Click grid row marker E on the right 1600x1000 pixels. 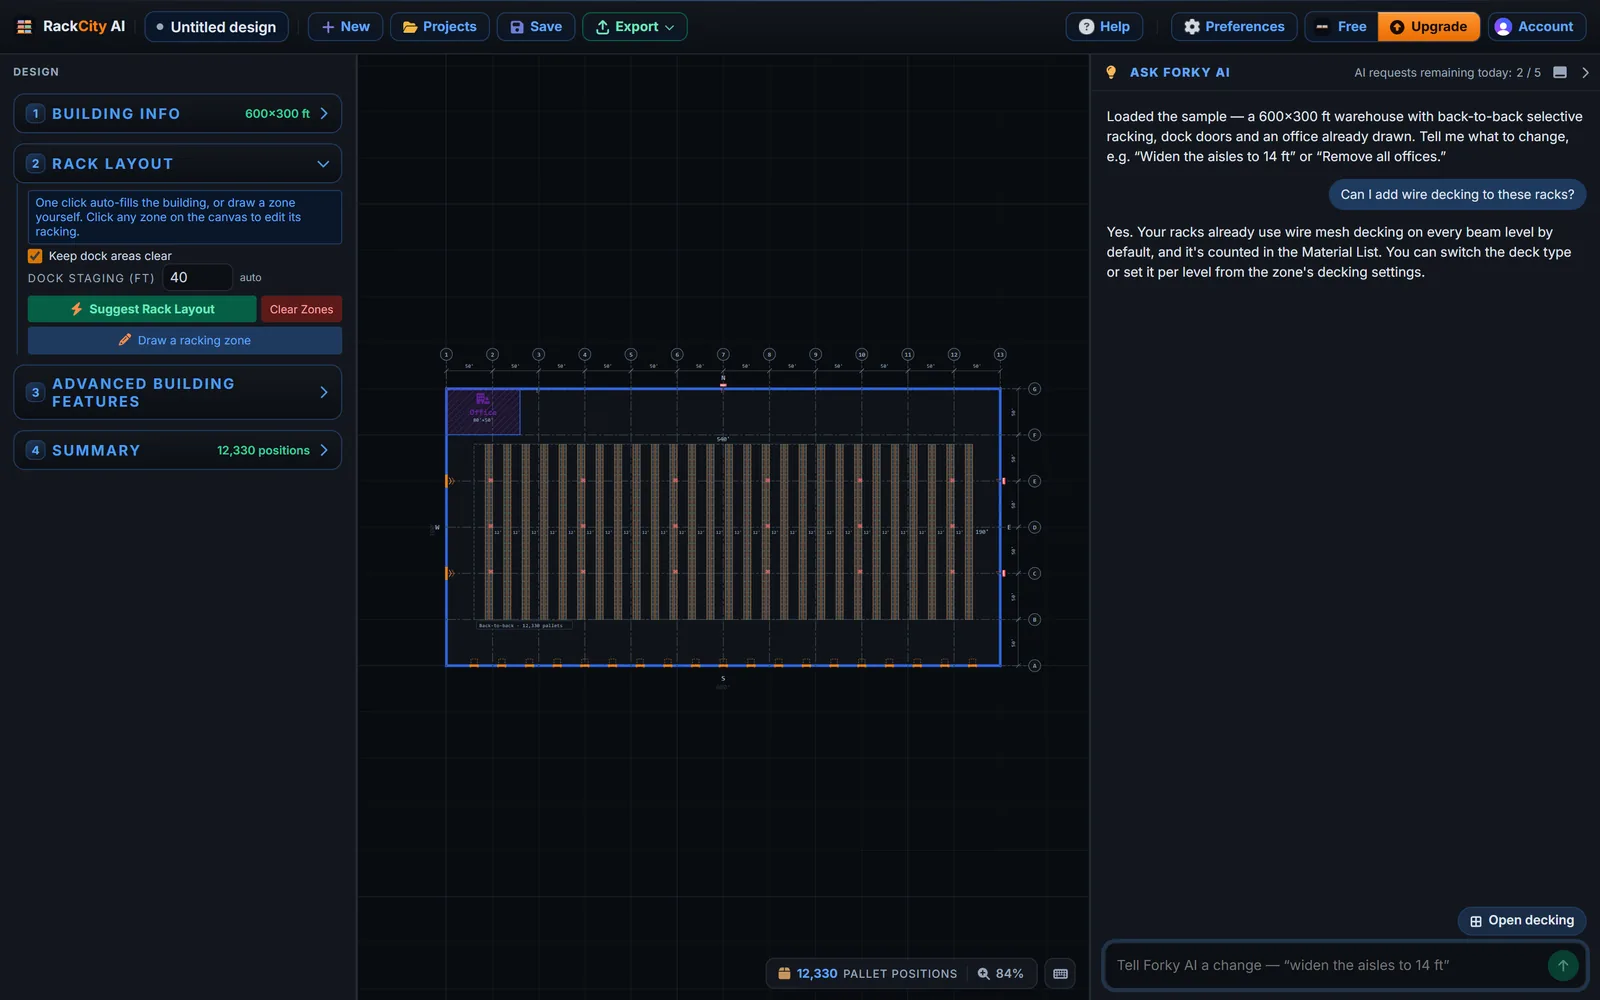(1035, 481)
